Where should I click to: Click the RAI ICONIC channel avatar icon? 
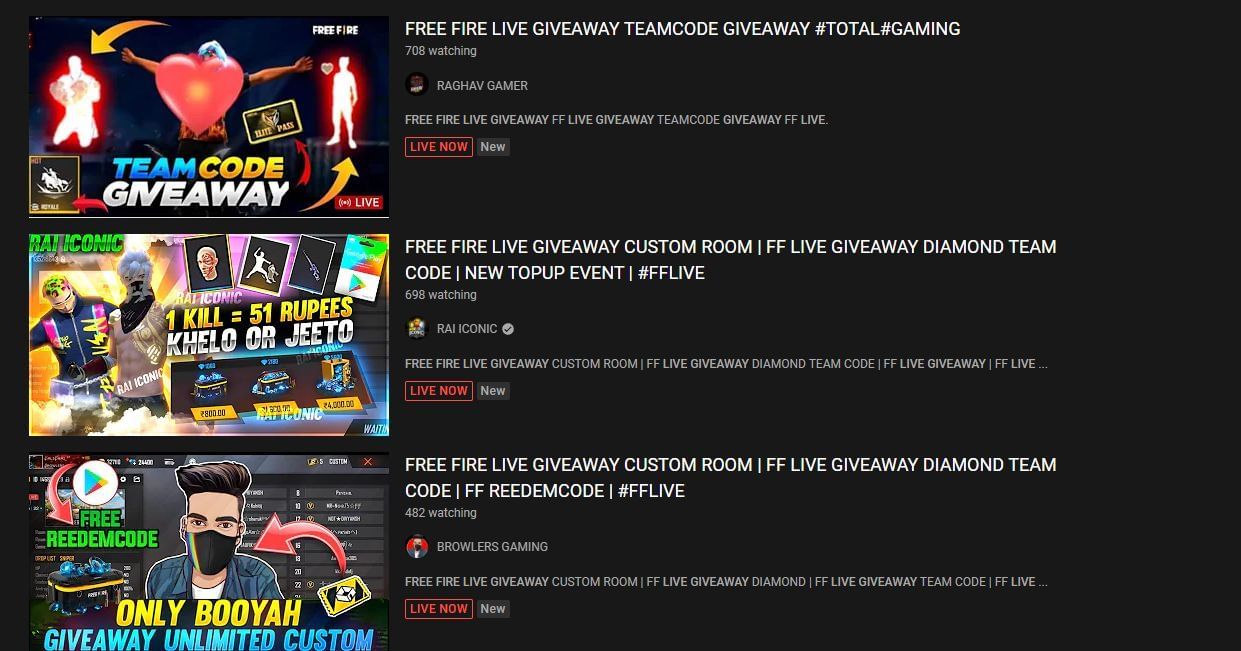coord(417,329)
